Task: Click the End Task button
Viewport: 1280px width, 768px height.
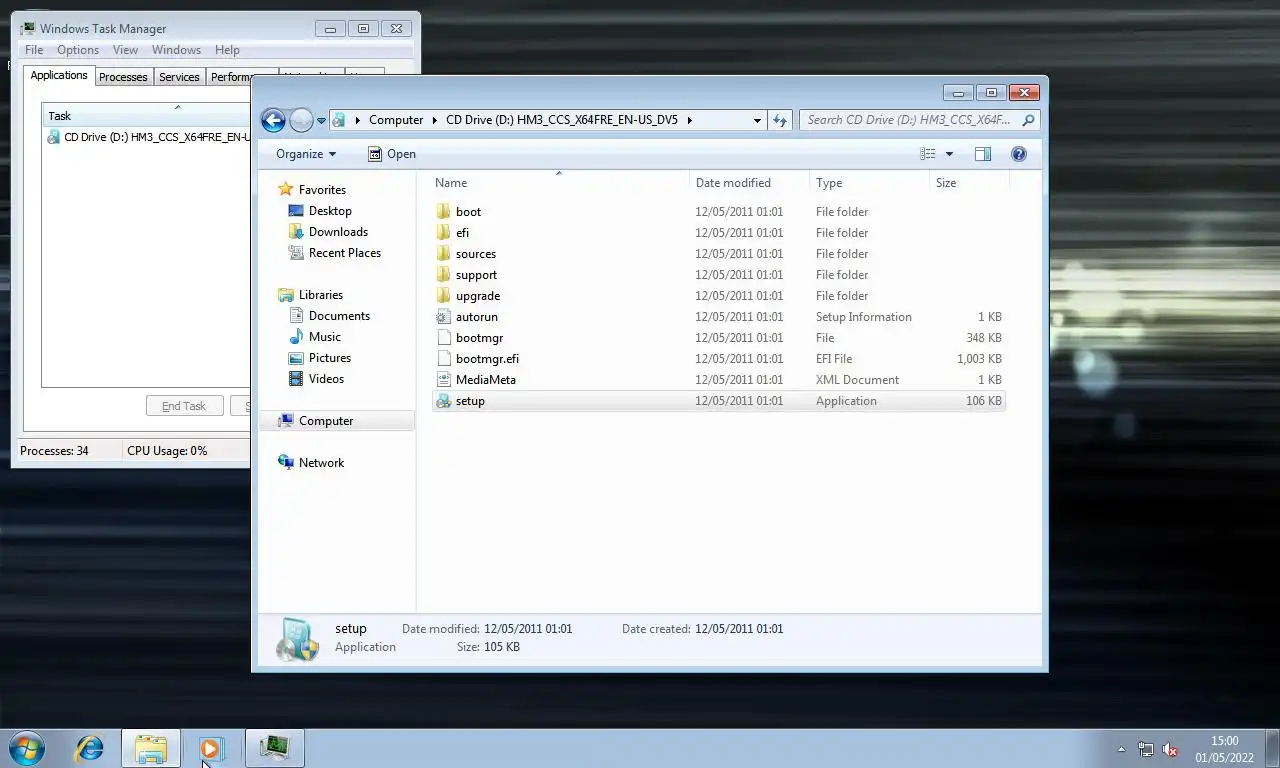Action: click(184, 406)
